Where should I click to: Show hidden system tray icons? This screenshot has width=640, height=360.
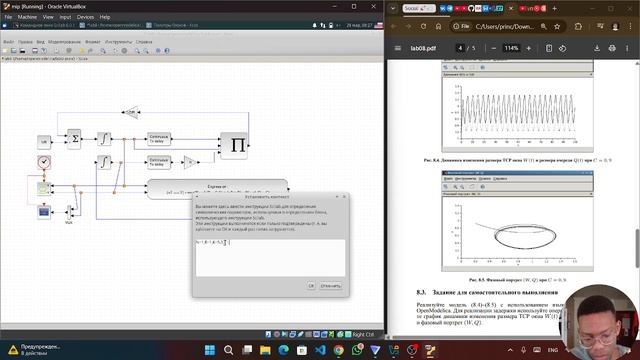pos(510,350)
